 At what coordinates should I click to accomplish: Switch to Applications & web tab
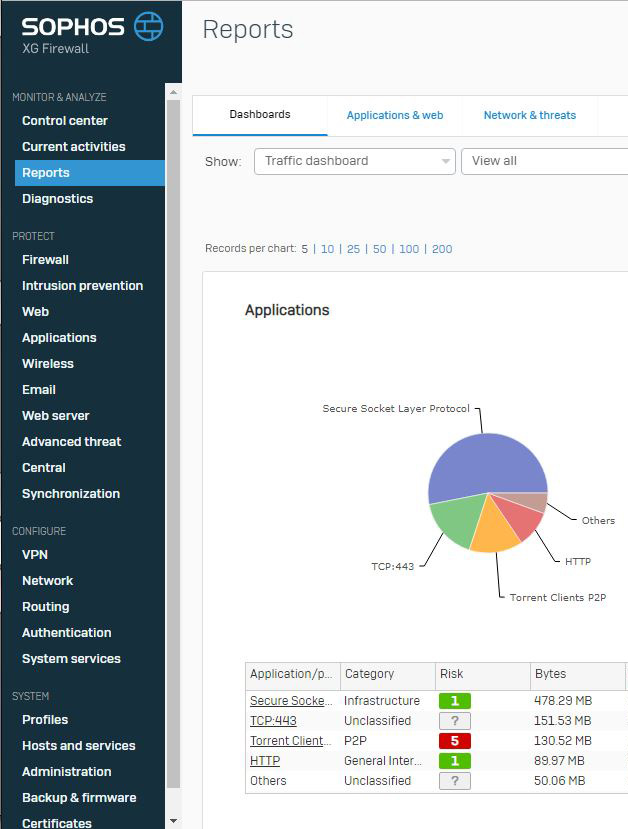pos(395,115)
